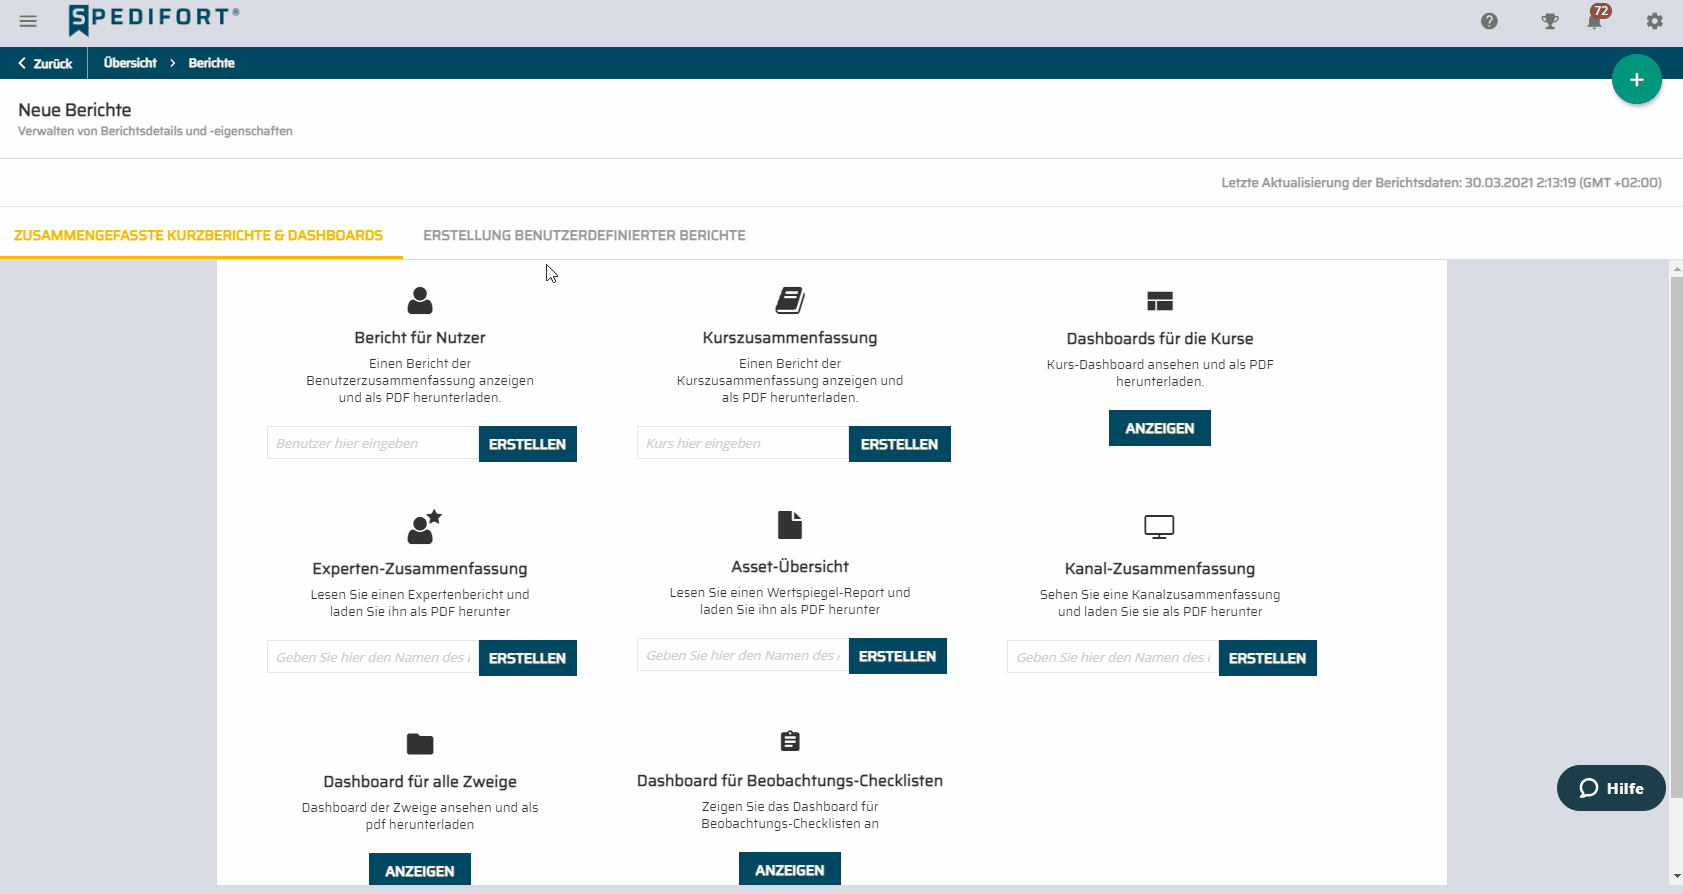Click the Spedifort logo
The width and height of the screenshot is (1683, 894).
click(x=154, y=19)
